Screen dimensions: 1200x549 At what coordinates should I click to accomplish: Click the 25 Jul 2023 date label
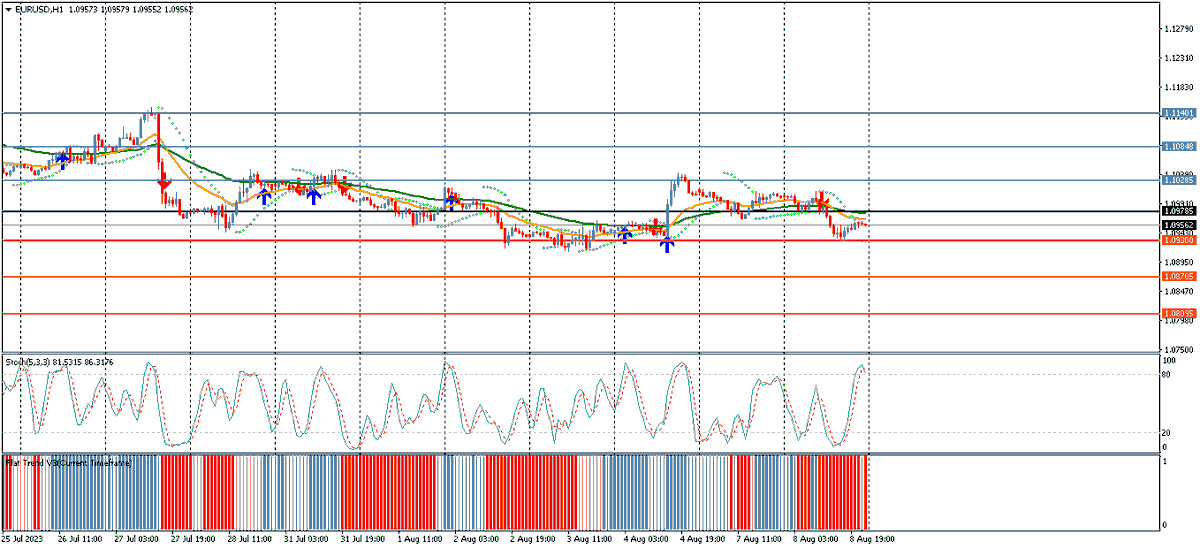(x=22, y=539)
